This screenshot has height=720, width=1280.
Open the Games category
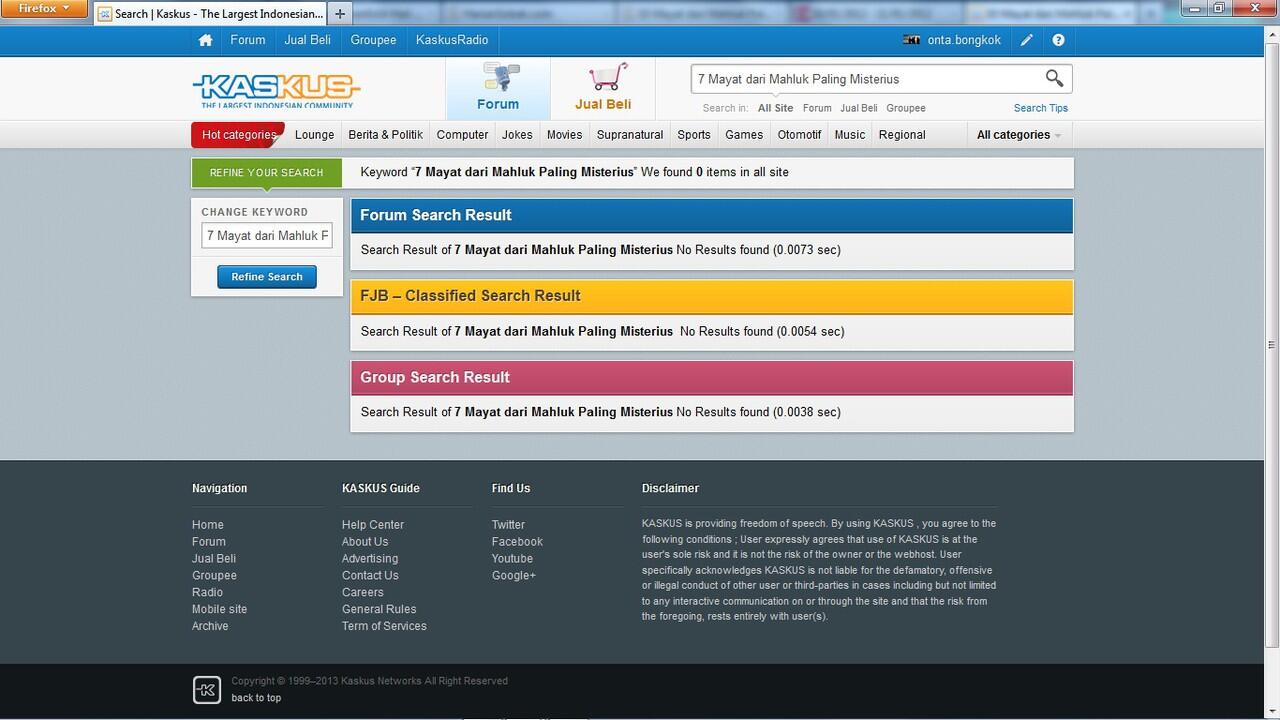tap(744, 135)
